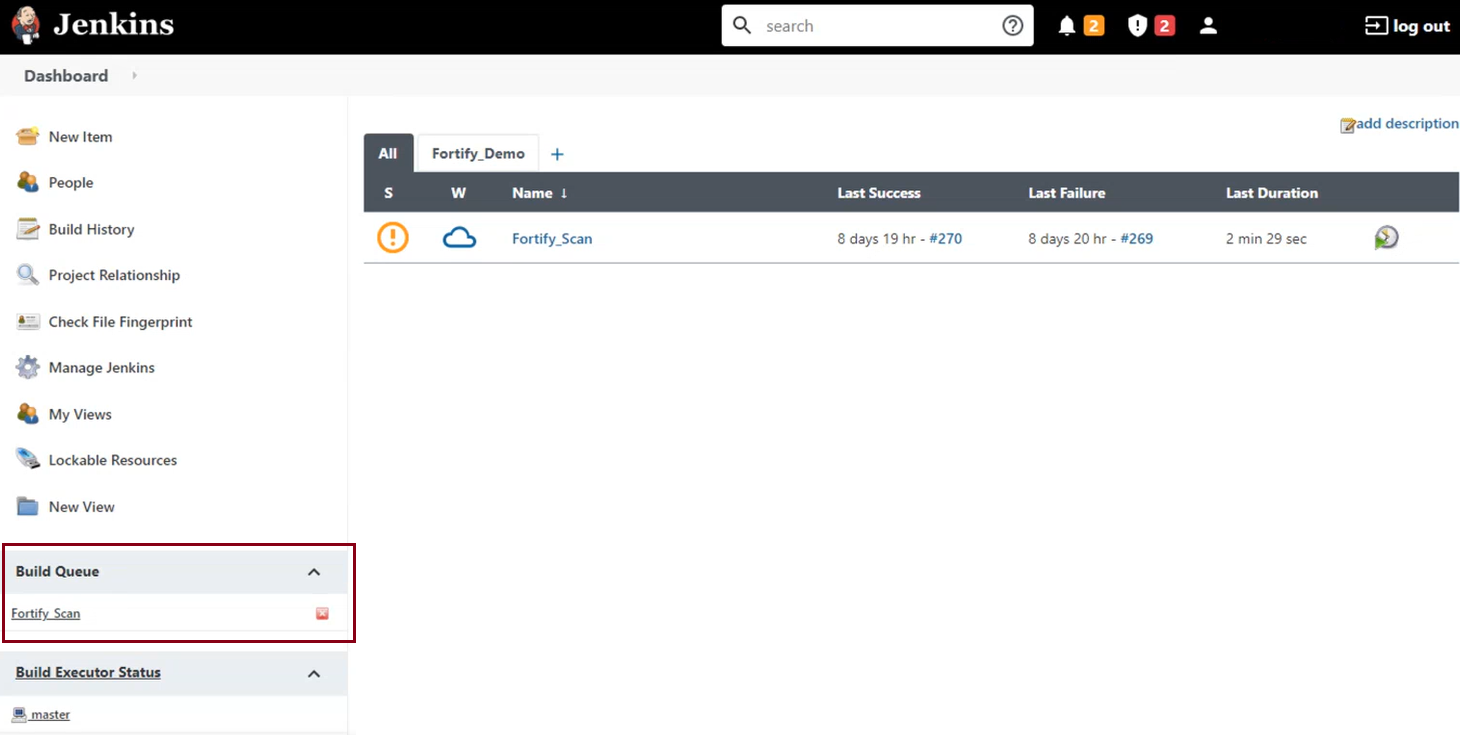Sort jobs by the Name column
1460x735 pixels.
tap(540, 193)
